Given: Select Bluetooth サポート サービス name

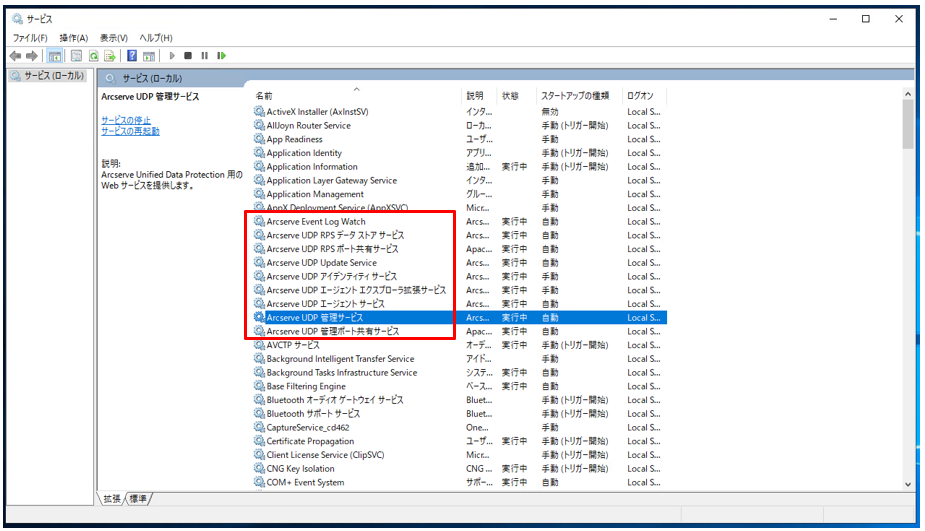Looking at the screenshot, I should [313, 413].
